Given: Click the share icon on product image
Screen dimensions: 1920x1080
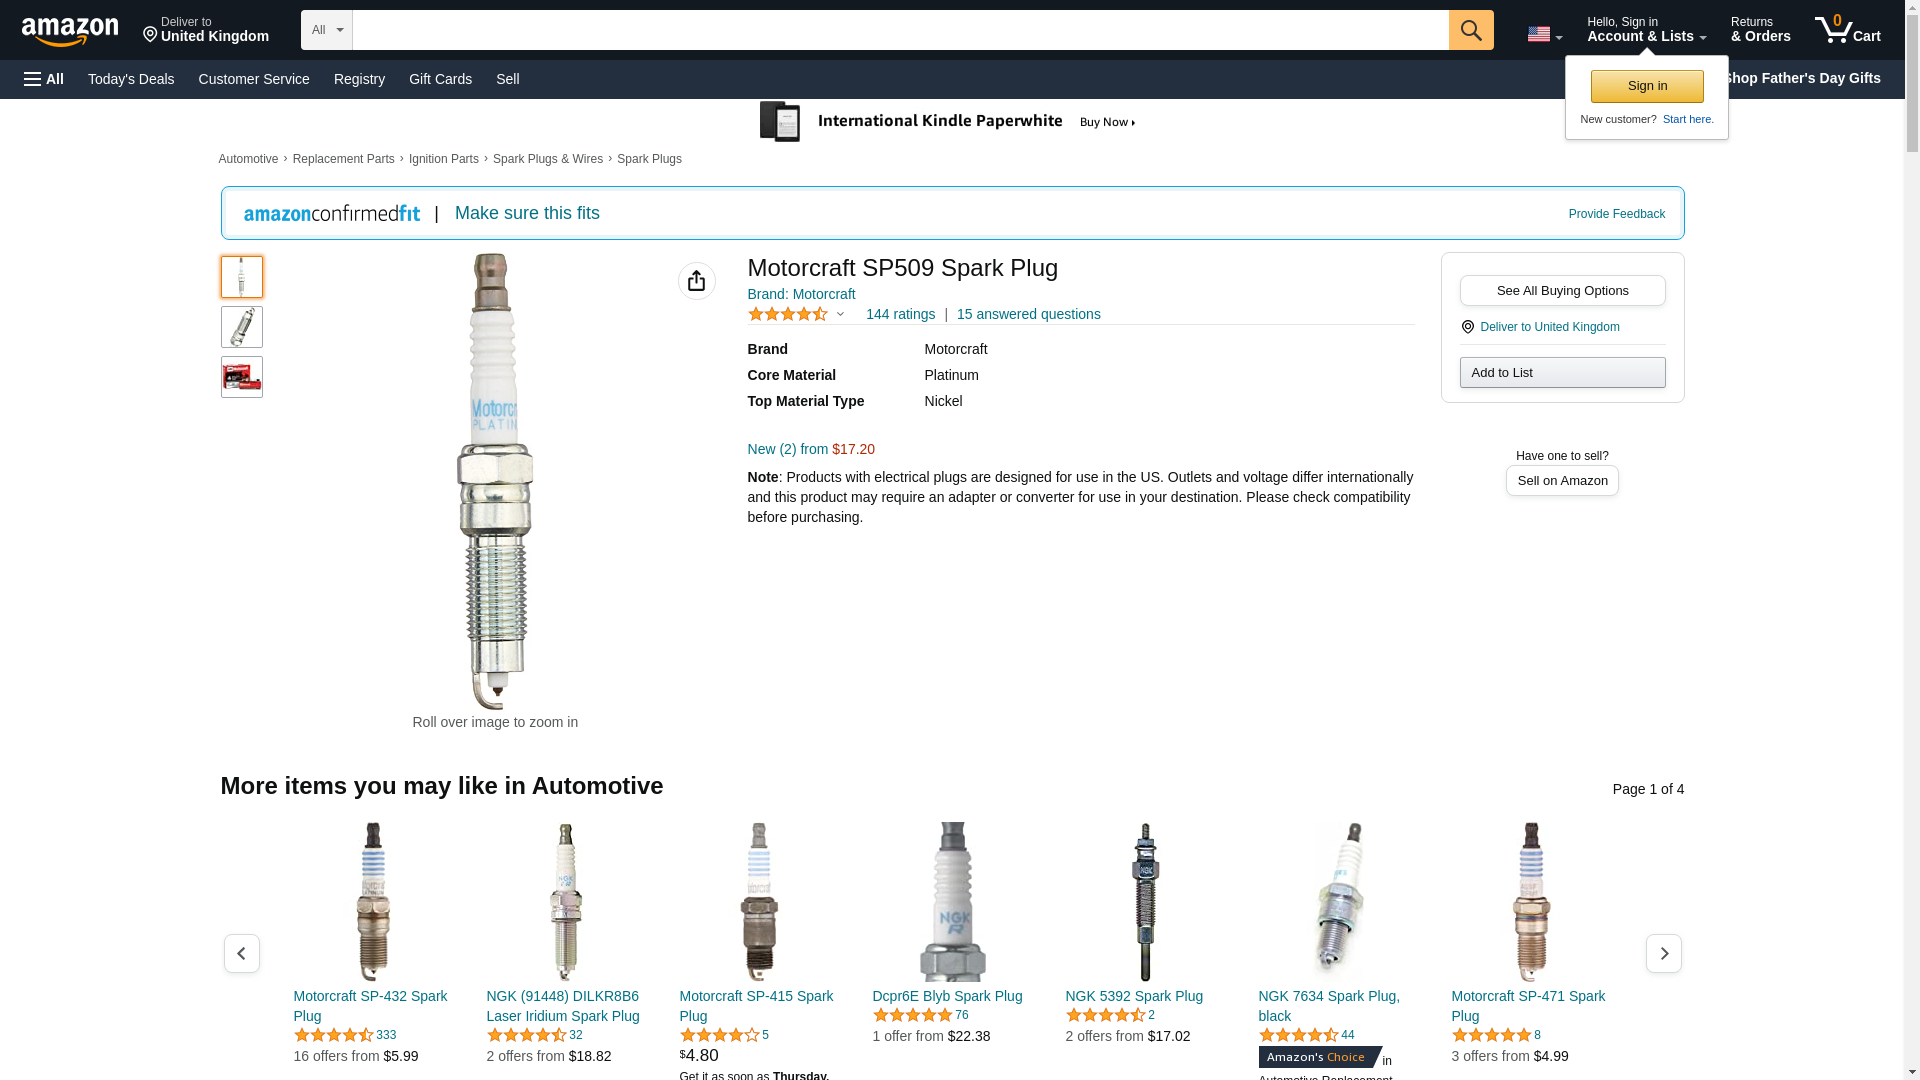Looking at the screenshot, I should pyautogui.click(x=696, y=281).
